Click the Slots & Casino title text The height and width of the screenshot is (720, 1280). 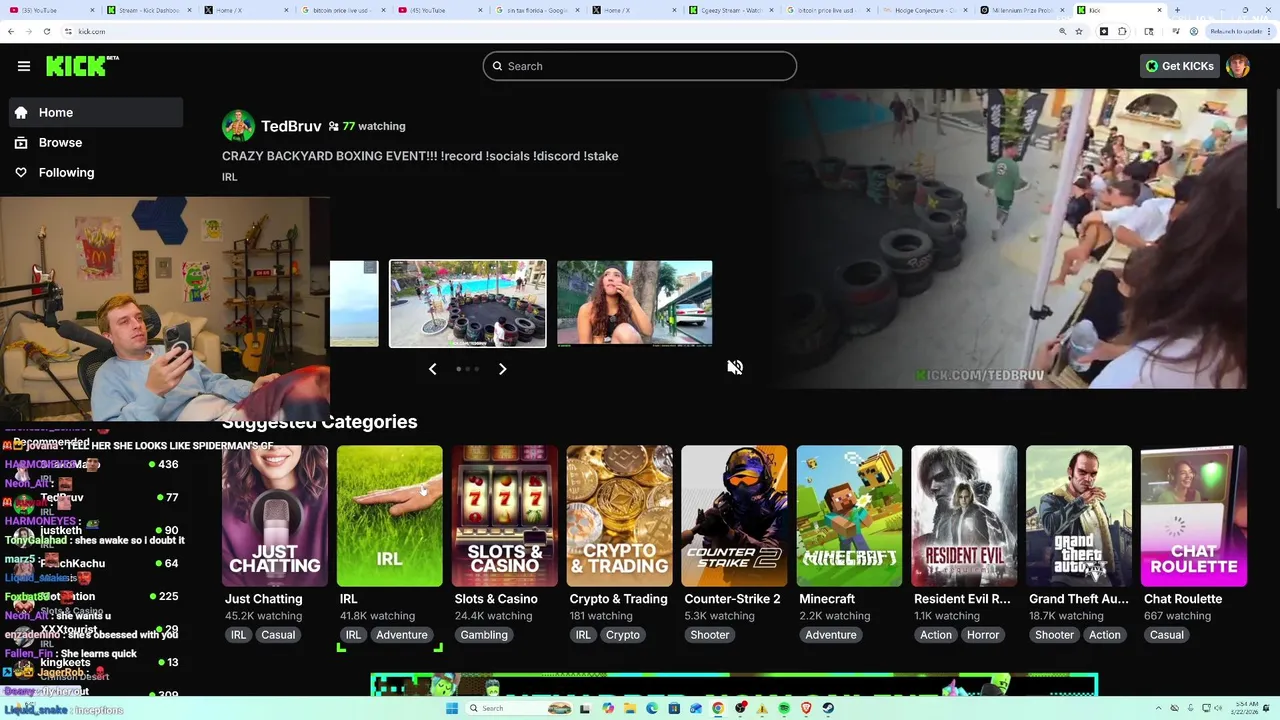coord(496,599)
